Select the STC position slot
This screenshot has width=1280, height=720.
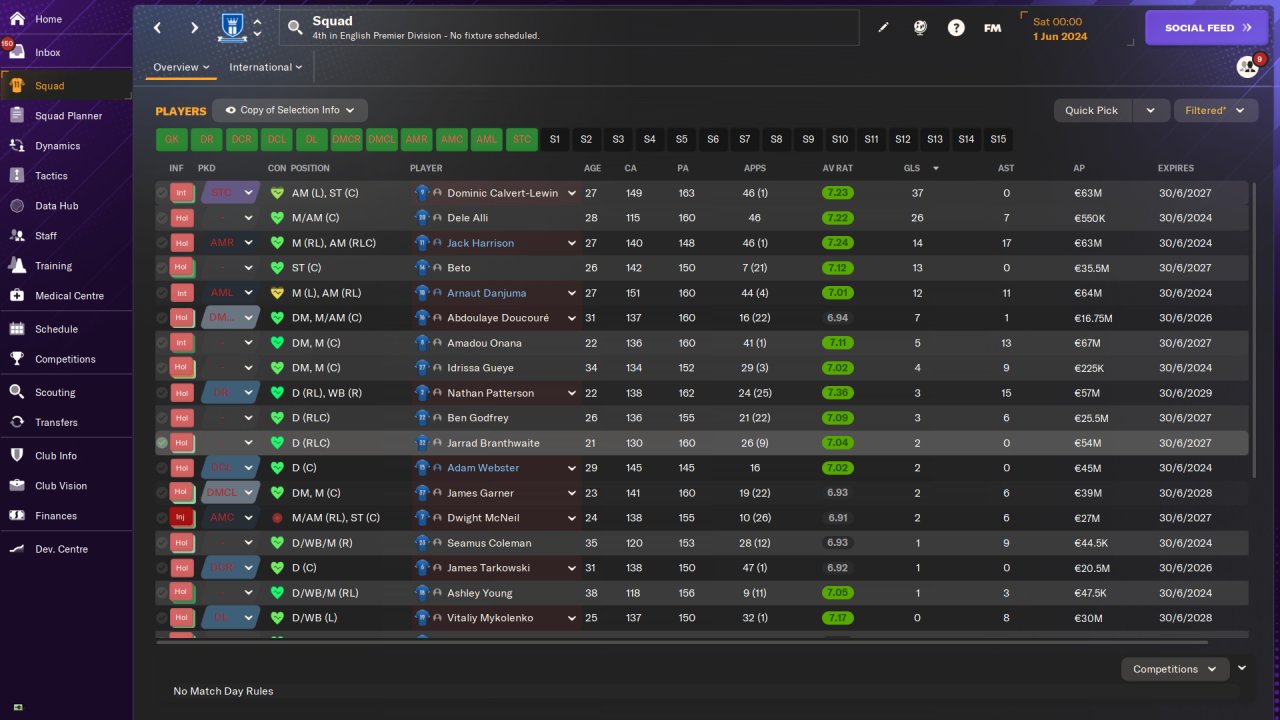522,139
